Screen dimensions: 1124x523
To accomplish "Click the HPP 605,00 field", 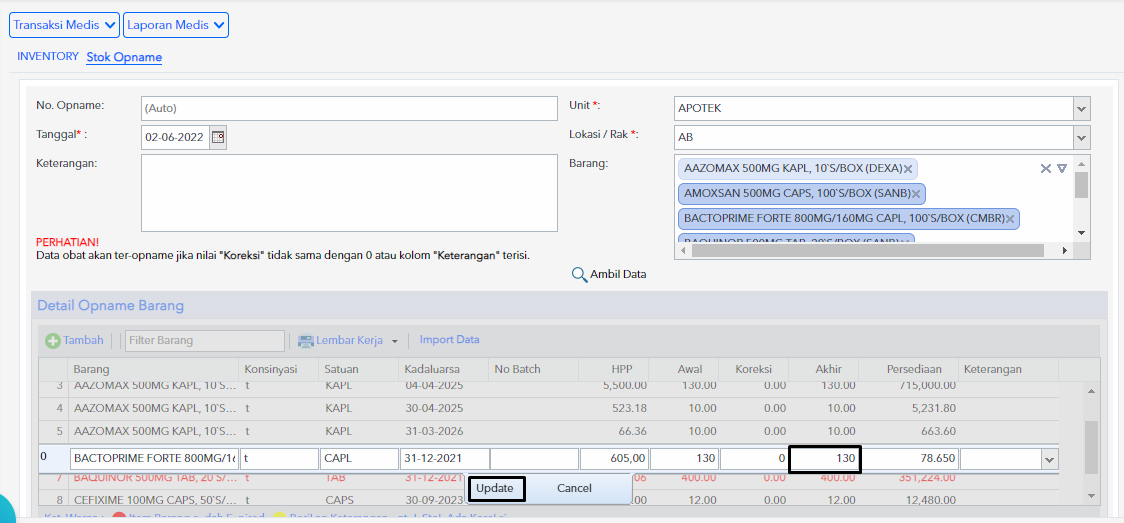I will point(615,459).
